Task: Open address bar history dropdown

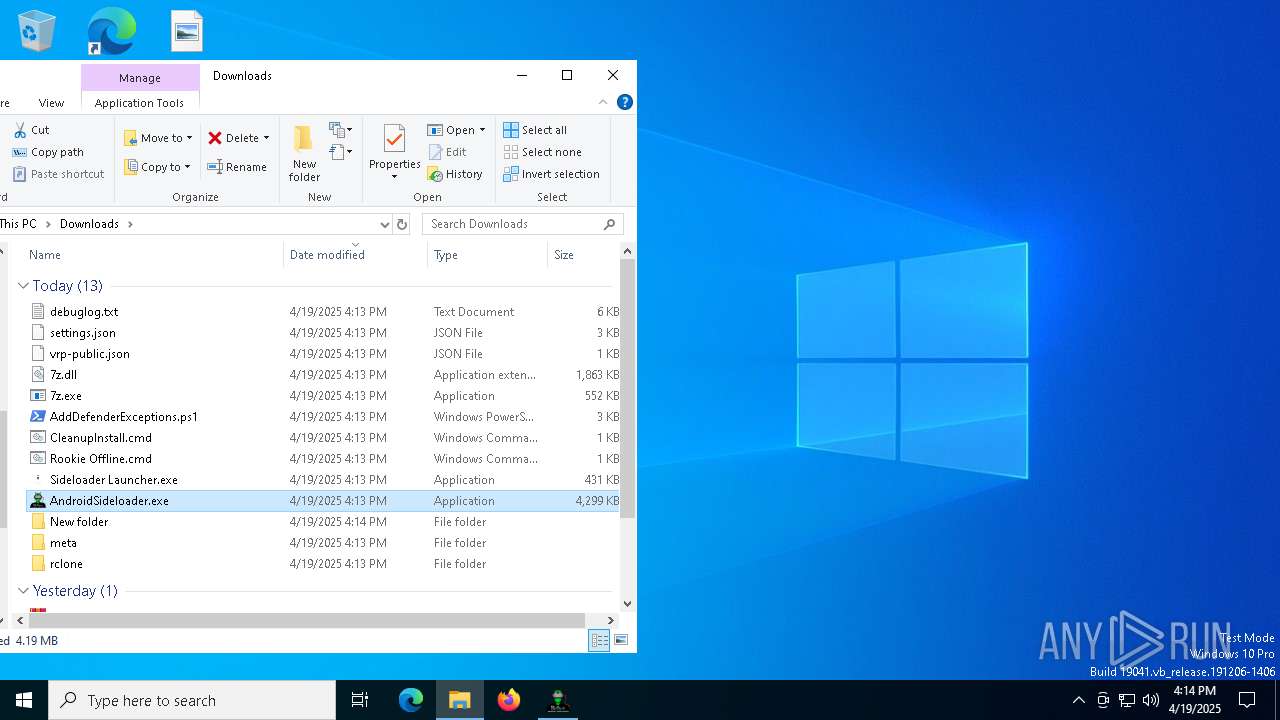Action: [384, 224]
